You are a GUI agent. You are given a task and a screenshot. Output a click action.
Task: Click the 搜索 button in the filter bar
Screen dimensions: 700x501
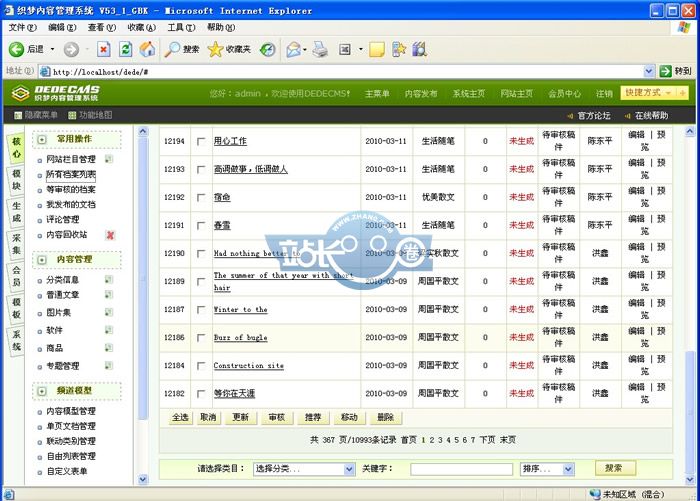(x=615, y=468)
